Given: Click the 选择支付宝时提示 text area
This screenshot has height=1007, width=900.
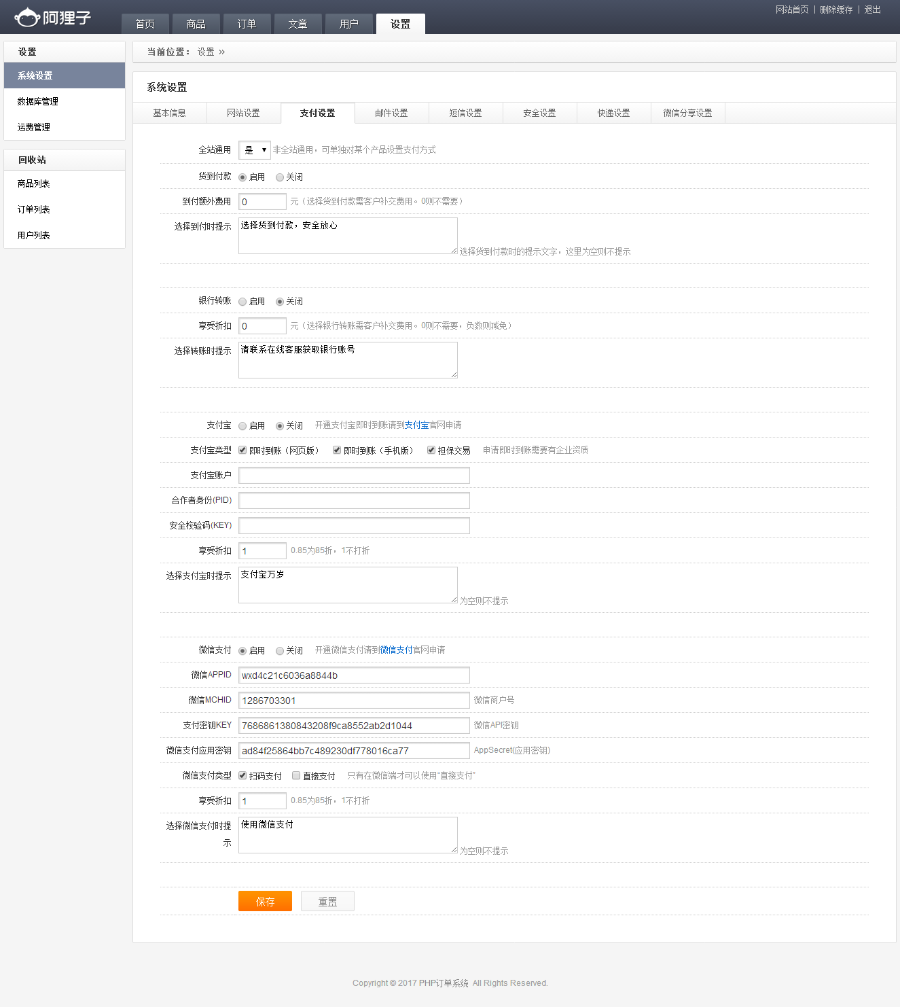Looking at the screenshot, I should [x=348, y=585].
